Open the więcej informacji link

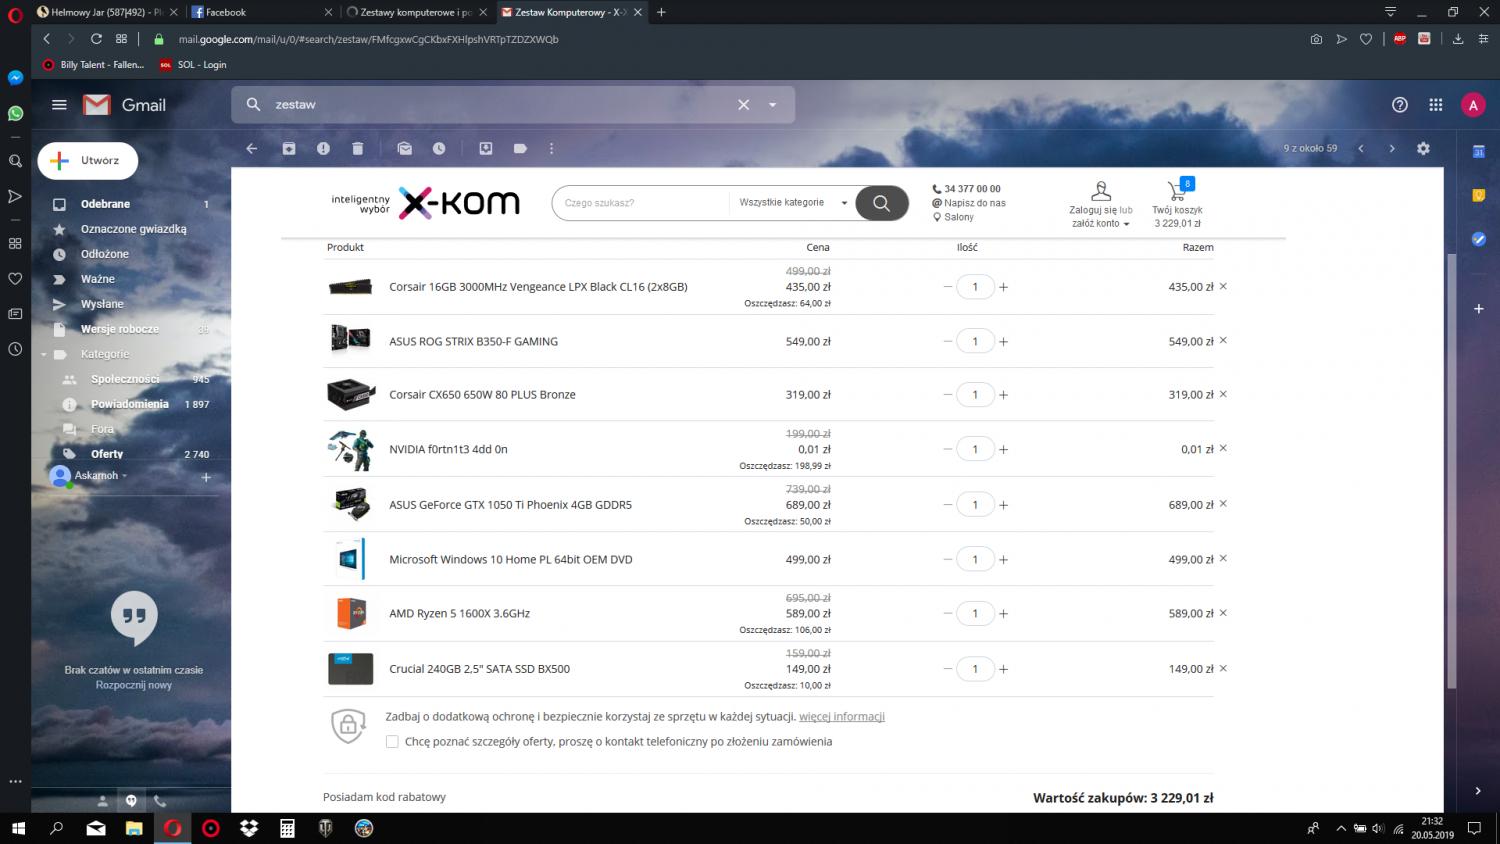click(x=841, y=717)
